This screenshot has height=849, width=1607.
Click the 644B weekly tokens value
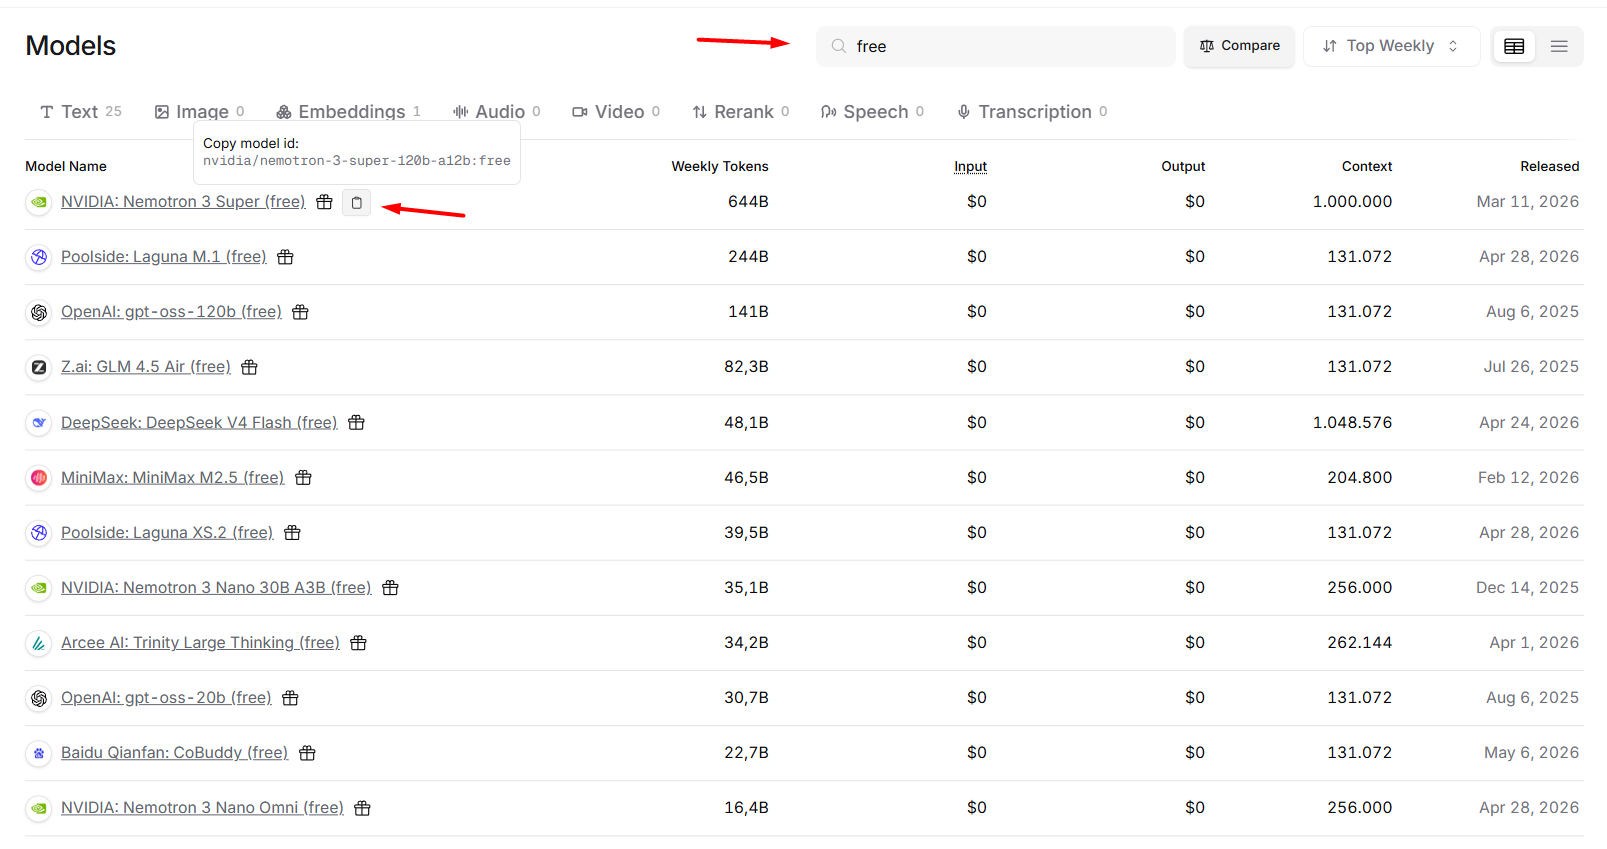pos(748,202)
